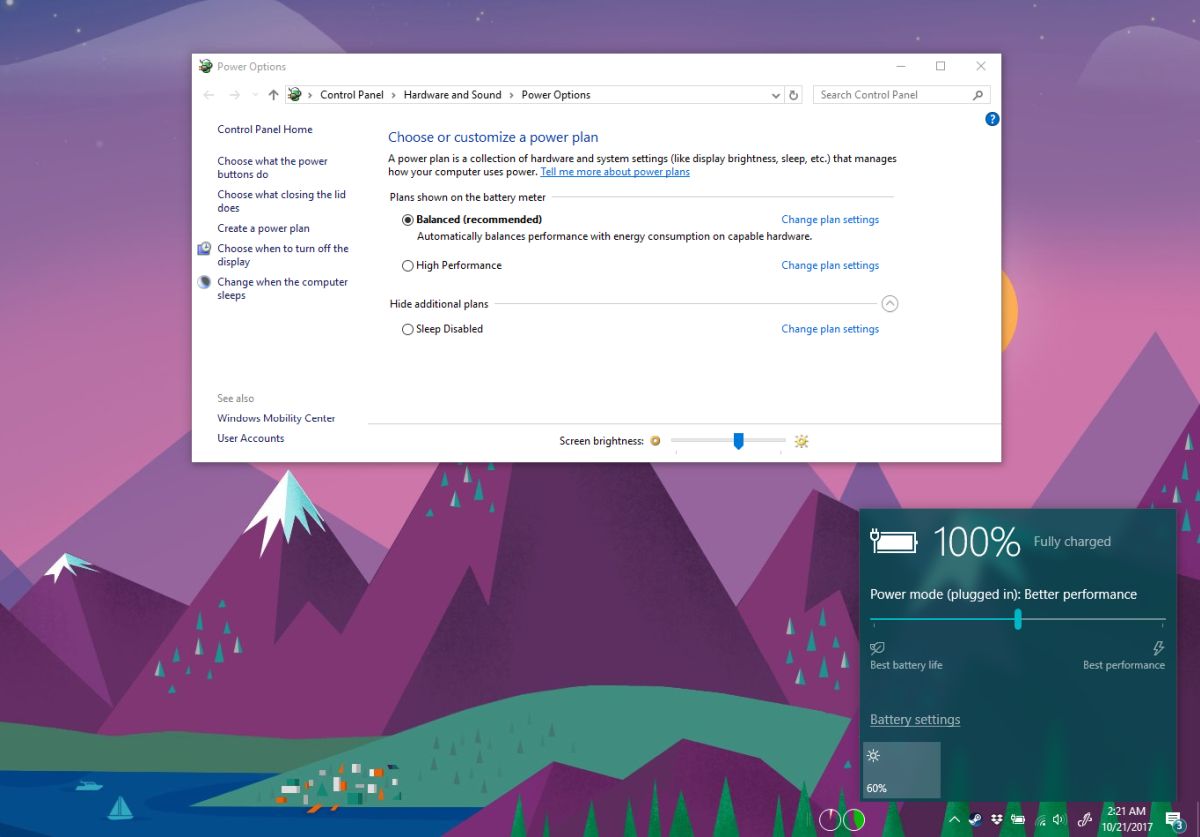Open the Control Panel Home link

[x=265, y=129]
